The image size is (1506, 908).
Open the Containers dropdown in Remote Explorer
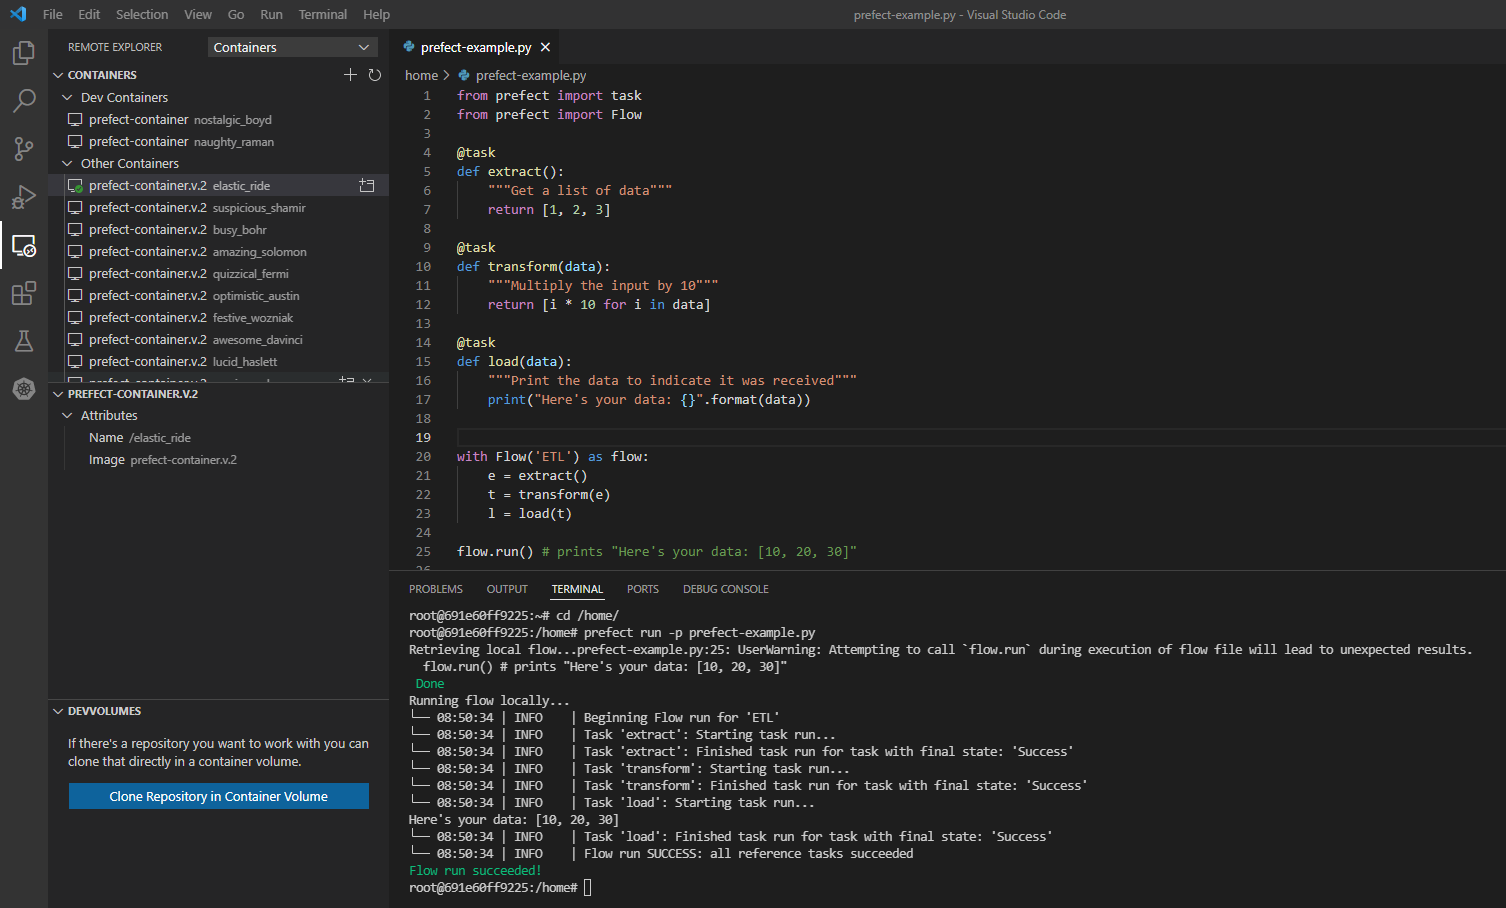(x=293, y=47)
